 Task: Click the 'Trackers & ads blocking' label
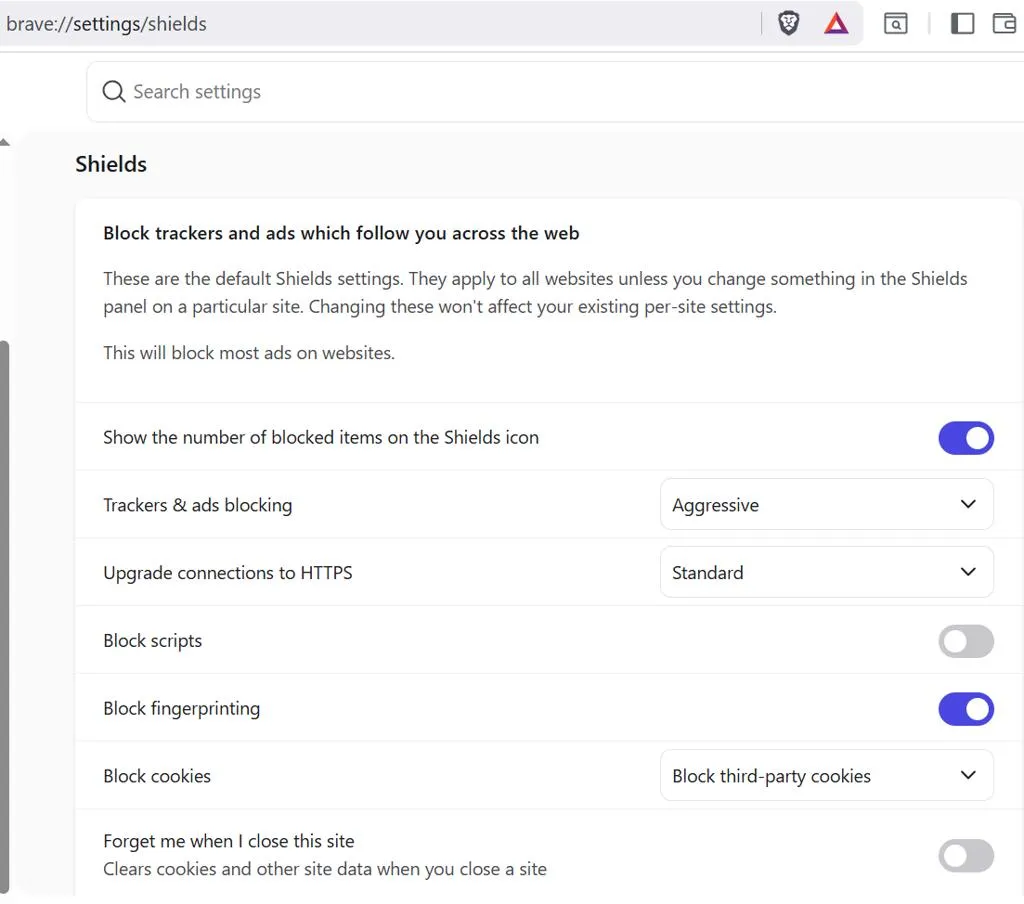(x=198, y=505)
